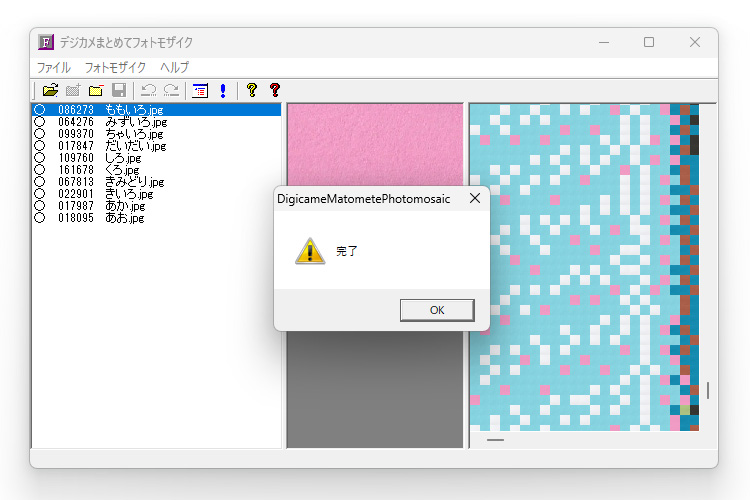Click the yellow folder icon with red mark

96,90
